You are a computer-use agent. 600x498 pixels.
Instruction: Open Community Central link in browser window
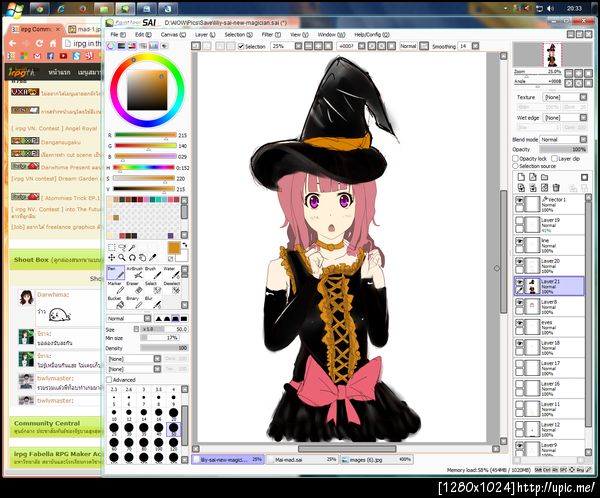tap(47, 423)
